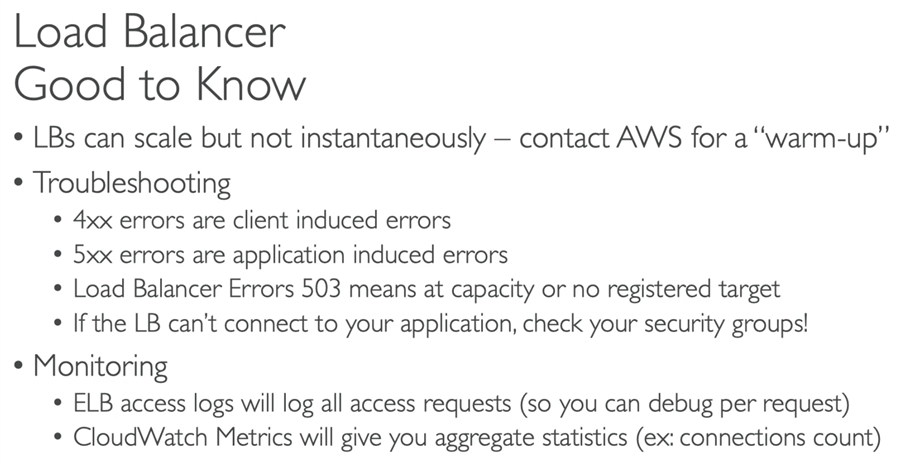
Task: Click the bullet dot before Troubleshooting
Action: (x=20, y=183)
